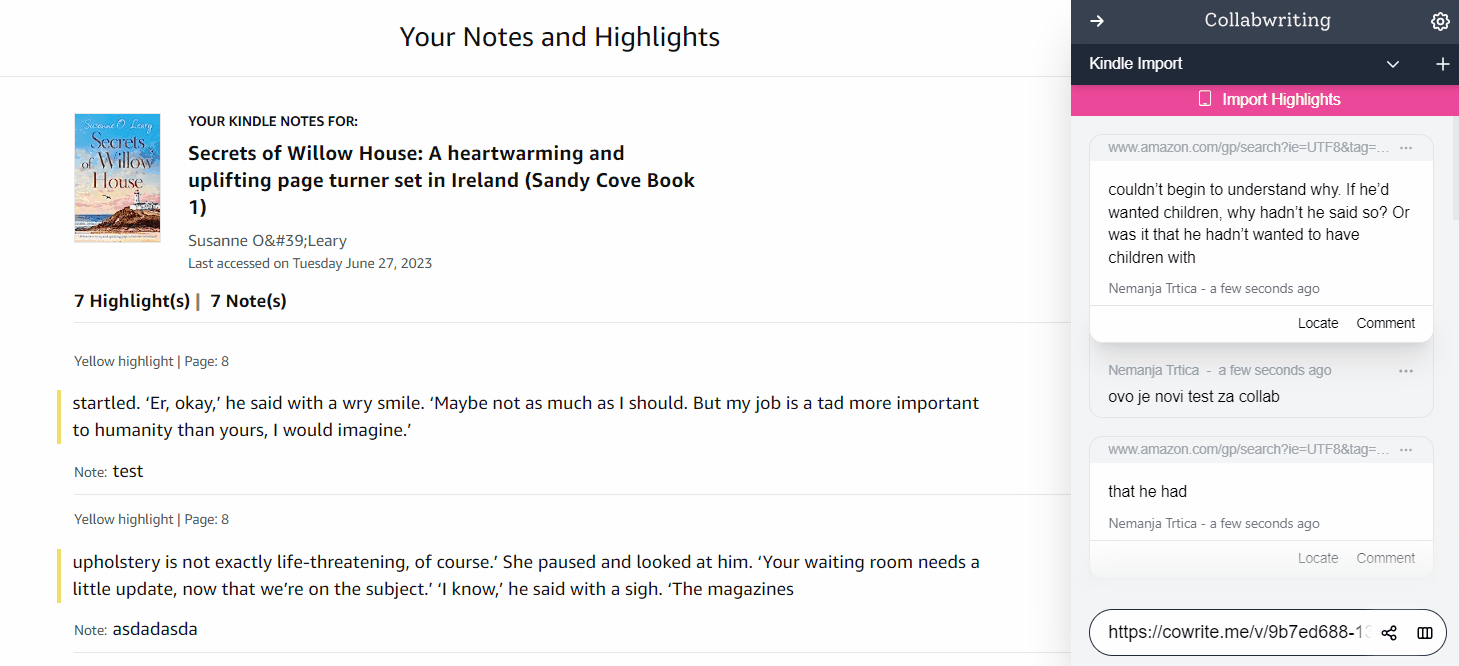Open Collabwriting settings gear
This screenshot has width=1459, height=666.
click(1440, 21)
